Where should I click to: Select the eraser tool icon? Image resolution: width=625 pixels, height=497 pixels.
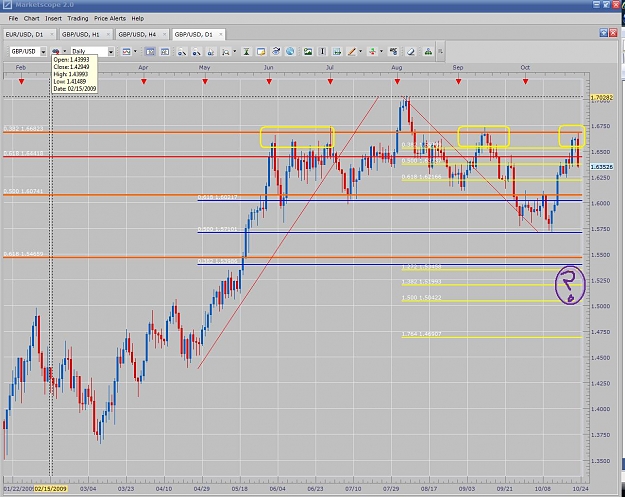(411, 51)
